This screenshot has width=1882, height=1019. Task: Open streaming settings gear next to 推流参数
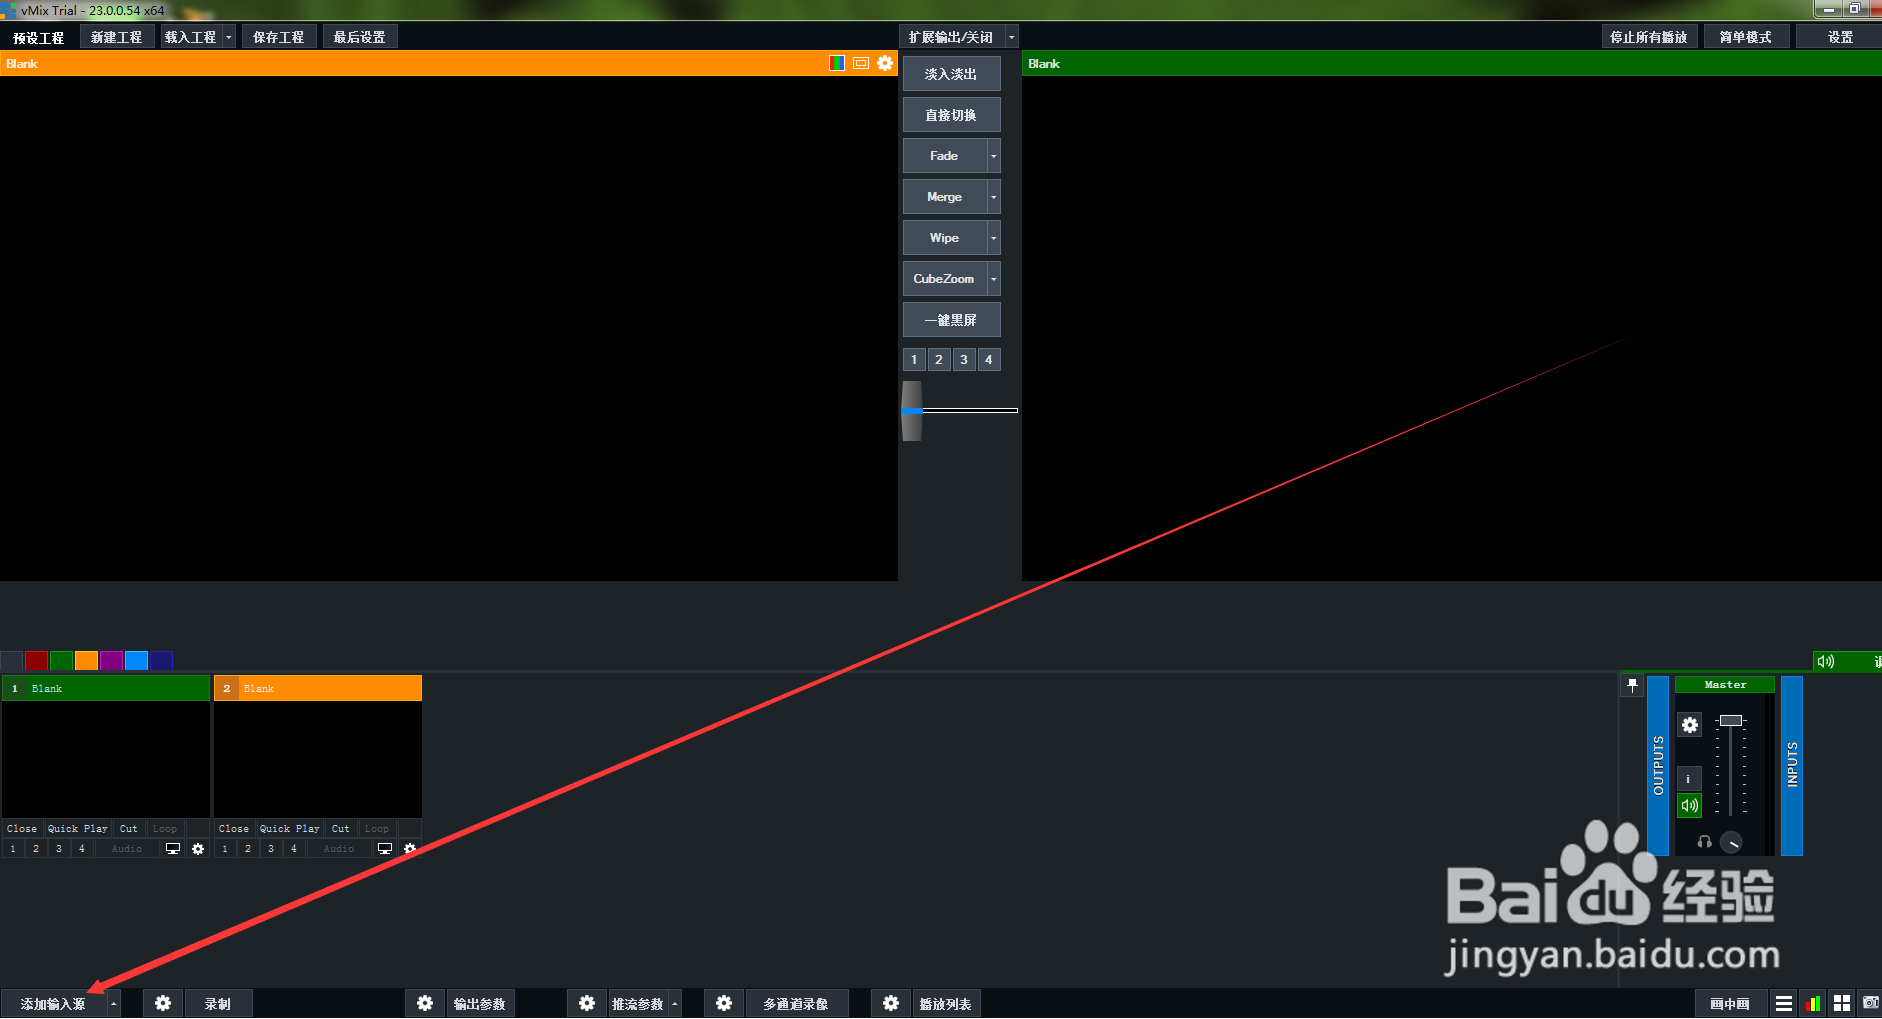point(587,1003)
